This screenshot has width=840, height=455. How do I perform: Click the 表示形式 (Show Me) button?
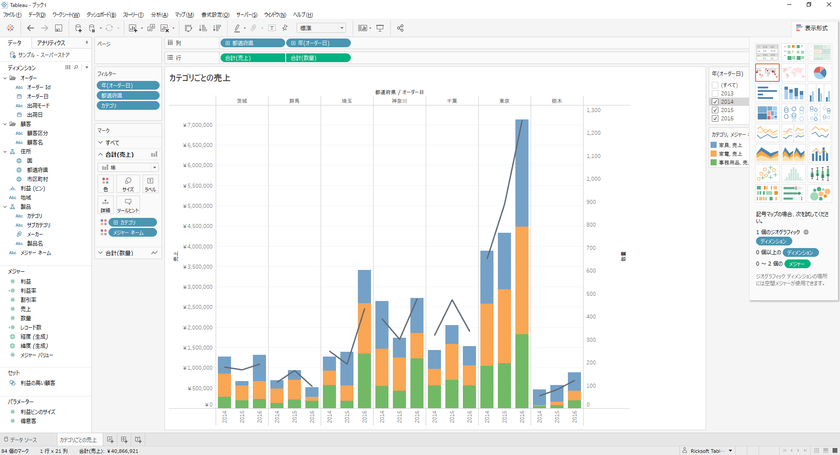812,28
